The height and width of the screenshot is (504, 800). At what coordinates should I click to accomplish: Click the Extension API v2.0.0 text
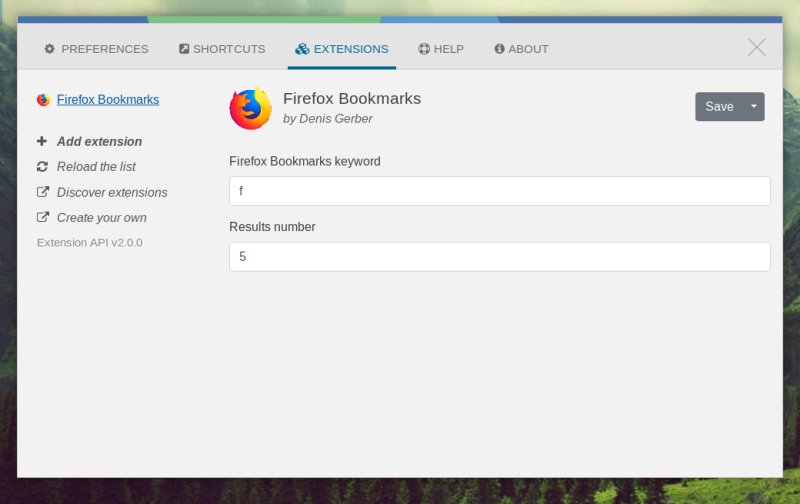pyautogui.click(x=89, y=243)
